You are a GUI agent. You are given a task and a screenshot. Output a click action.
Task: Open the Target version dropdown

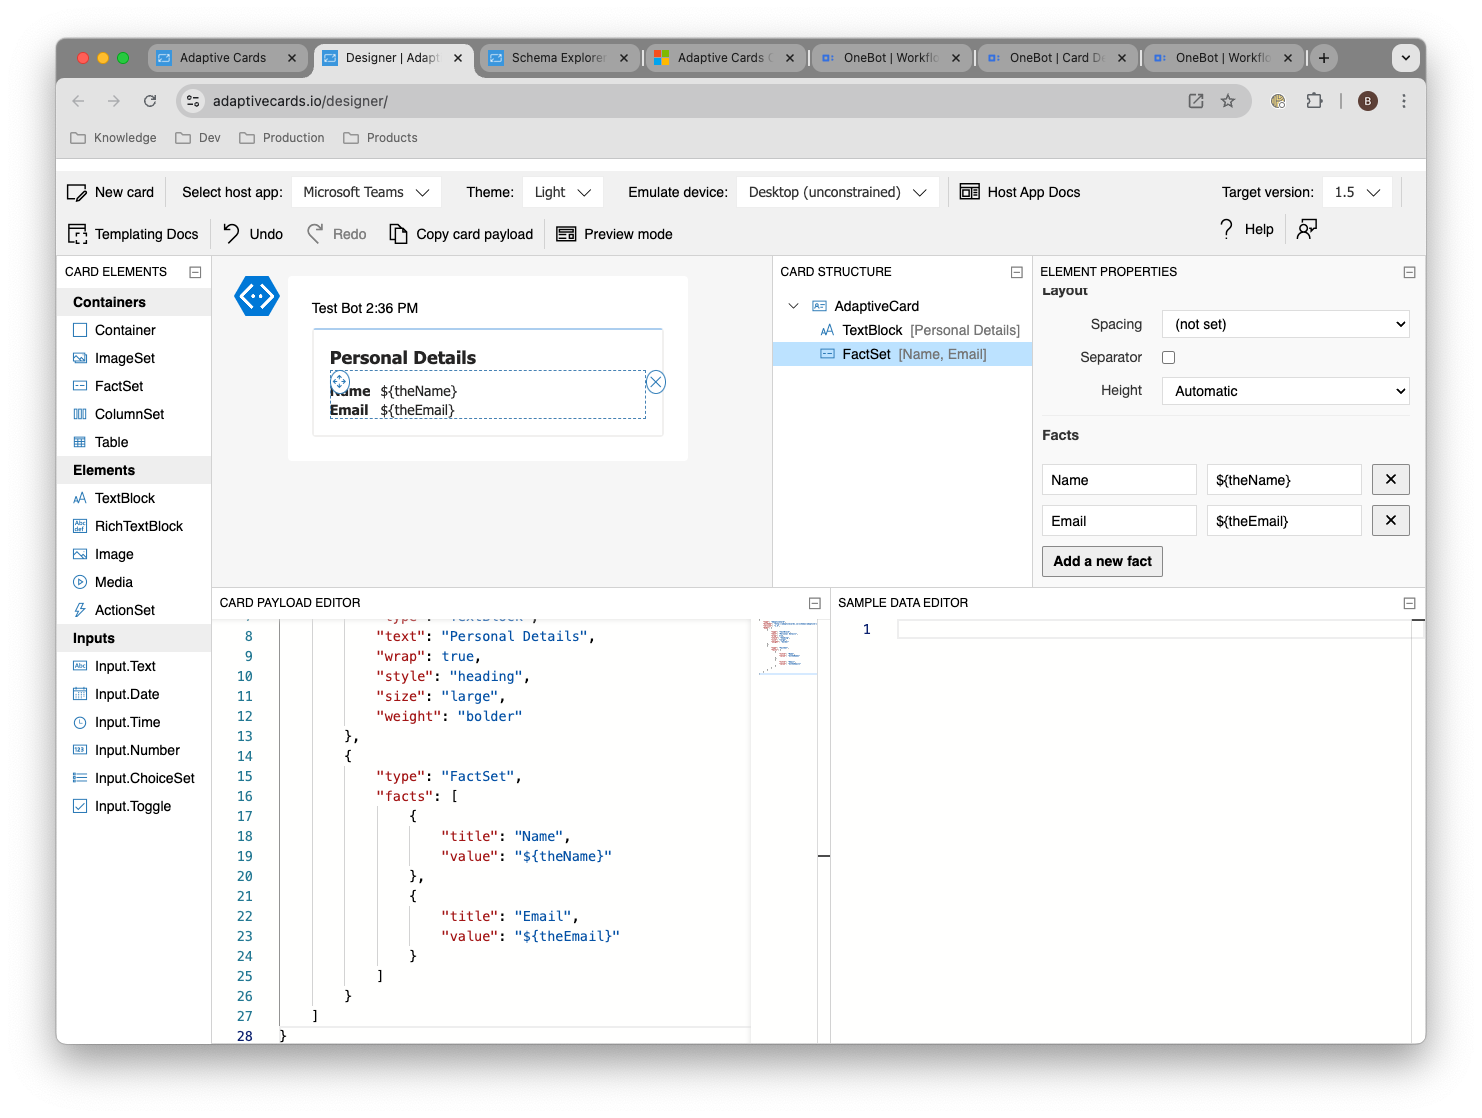click(x=1357, y=192)
